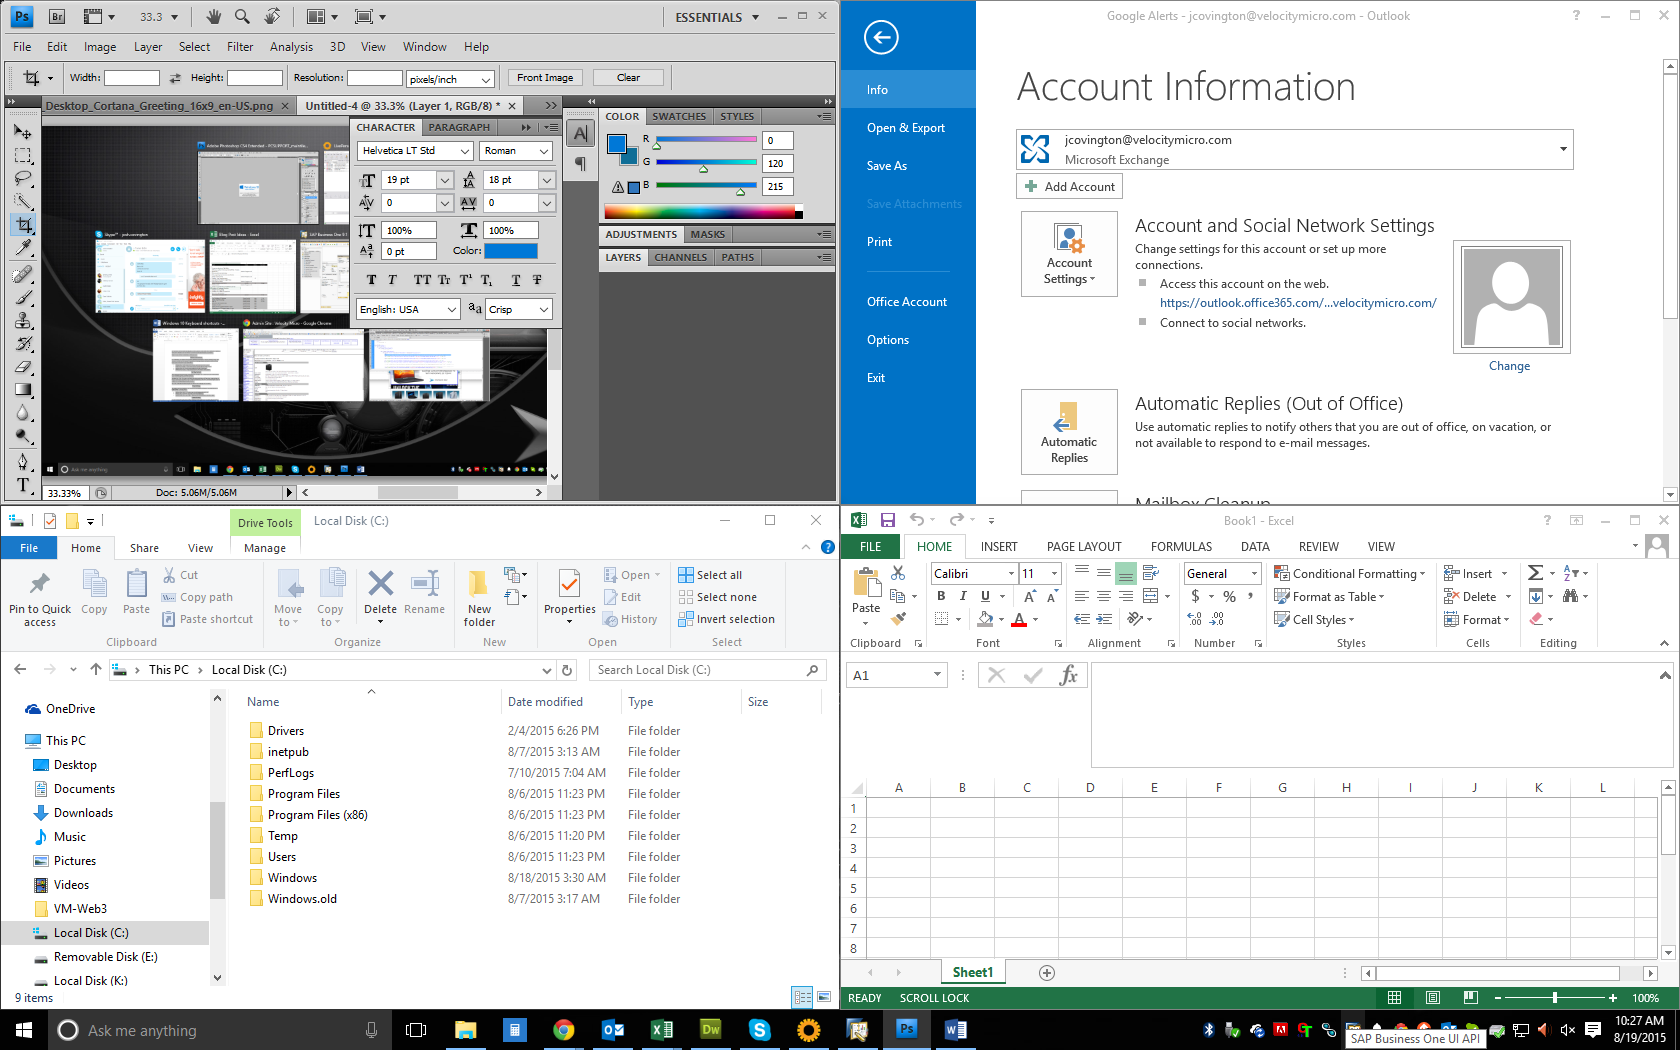Toggle Bold in Excel Font group
Screen dimensions: 1680x1050
click(941, 596)
